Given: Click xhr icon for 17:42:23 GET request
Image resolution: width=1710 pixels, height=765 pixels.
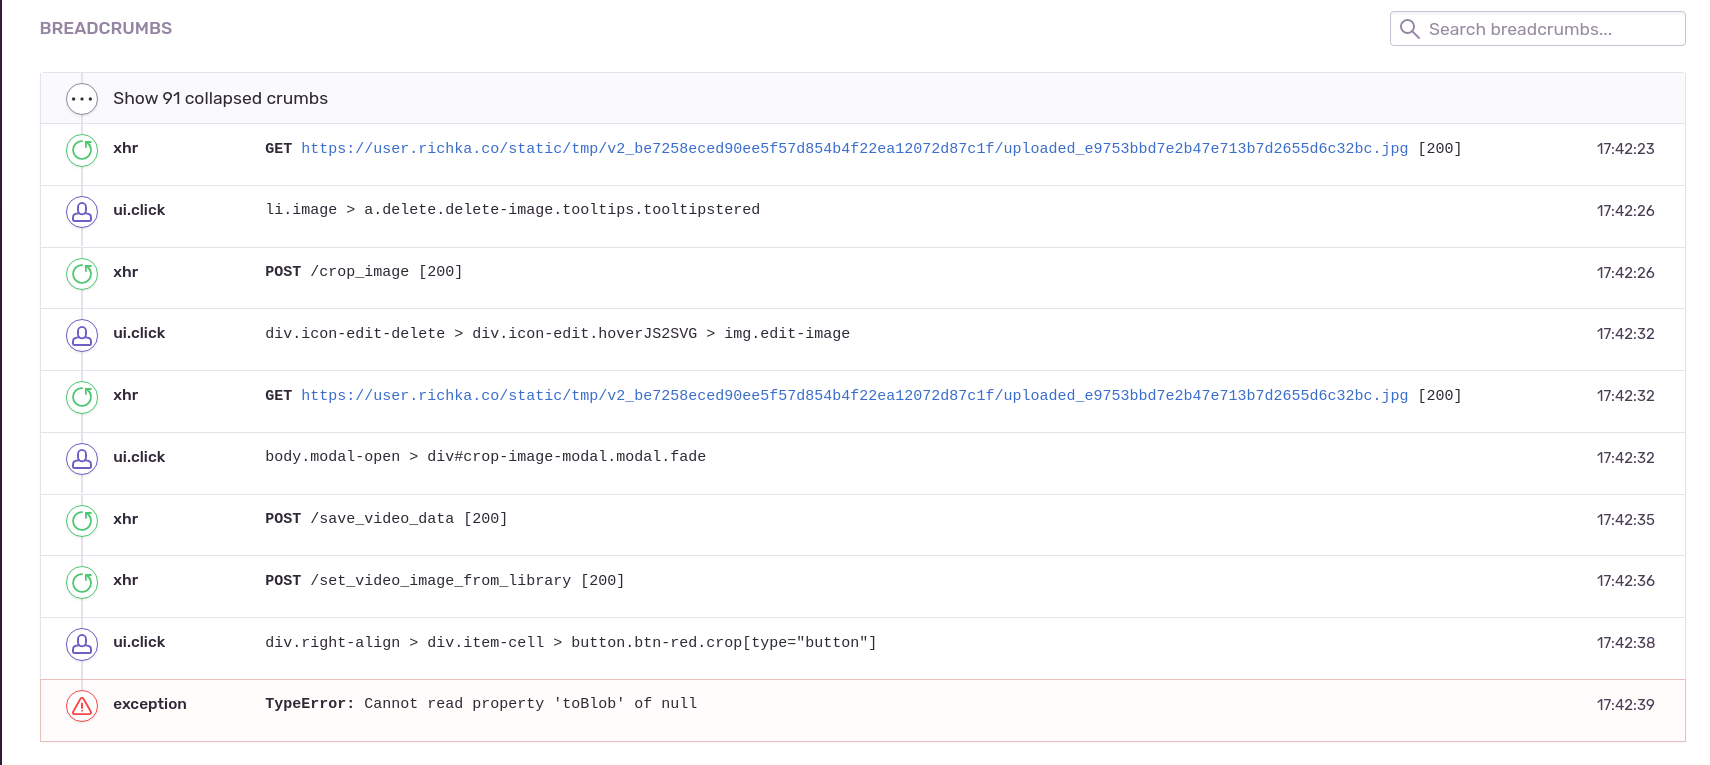Looking at the screenshot, I should click(82, 150).
